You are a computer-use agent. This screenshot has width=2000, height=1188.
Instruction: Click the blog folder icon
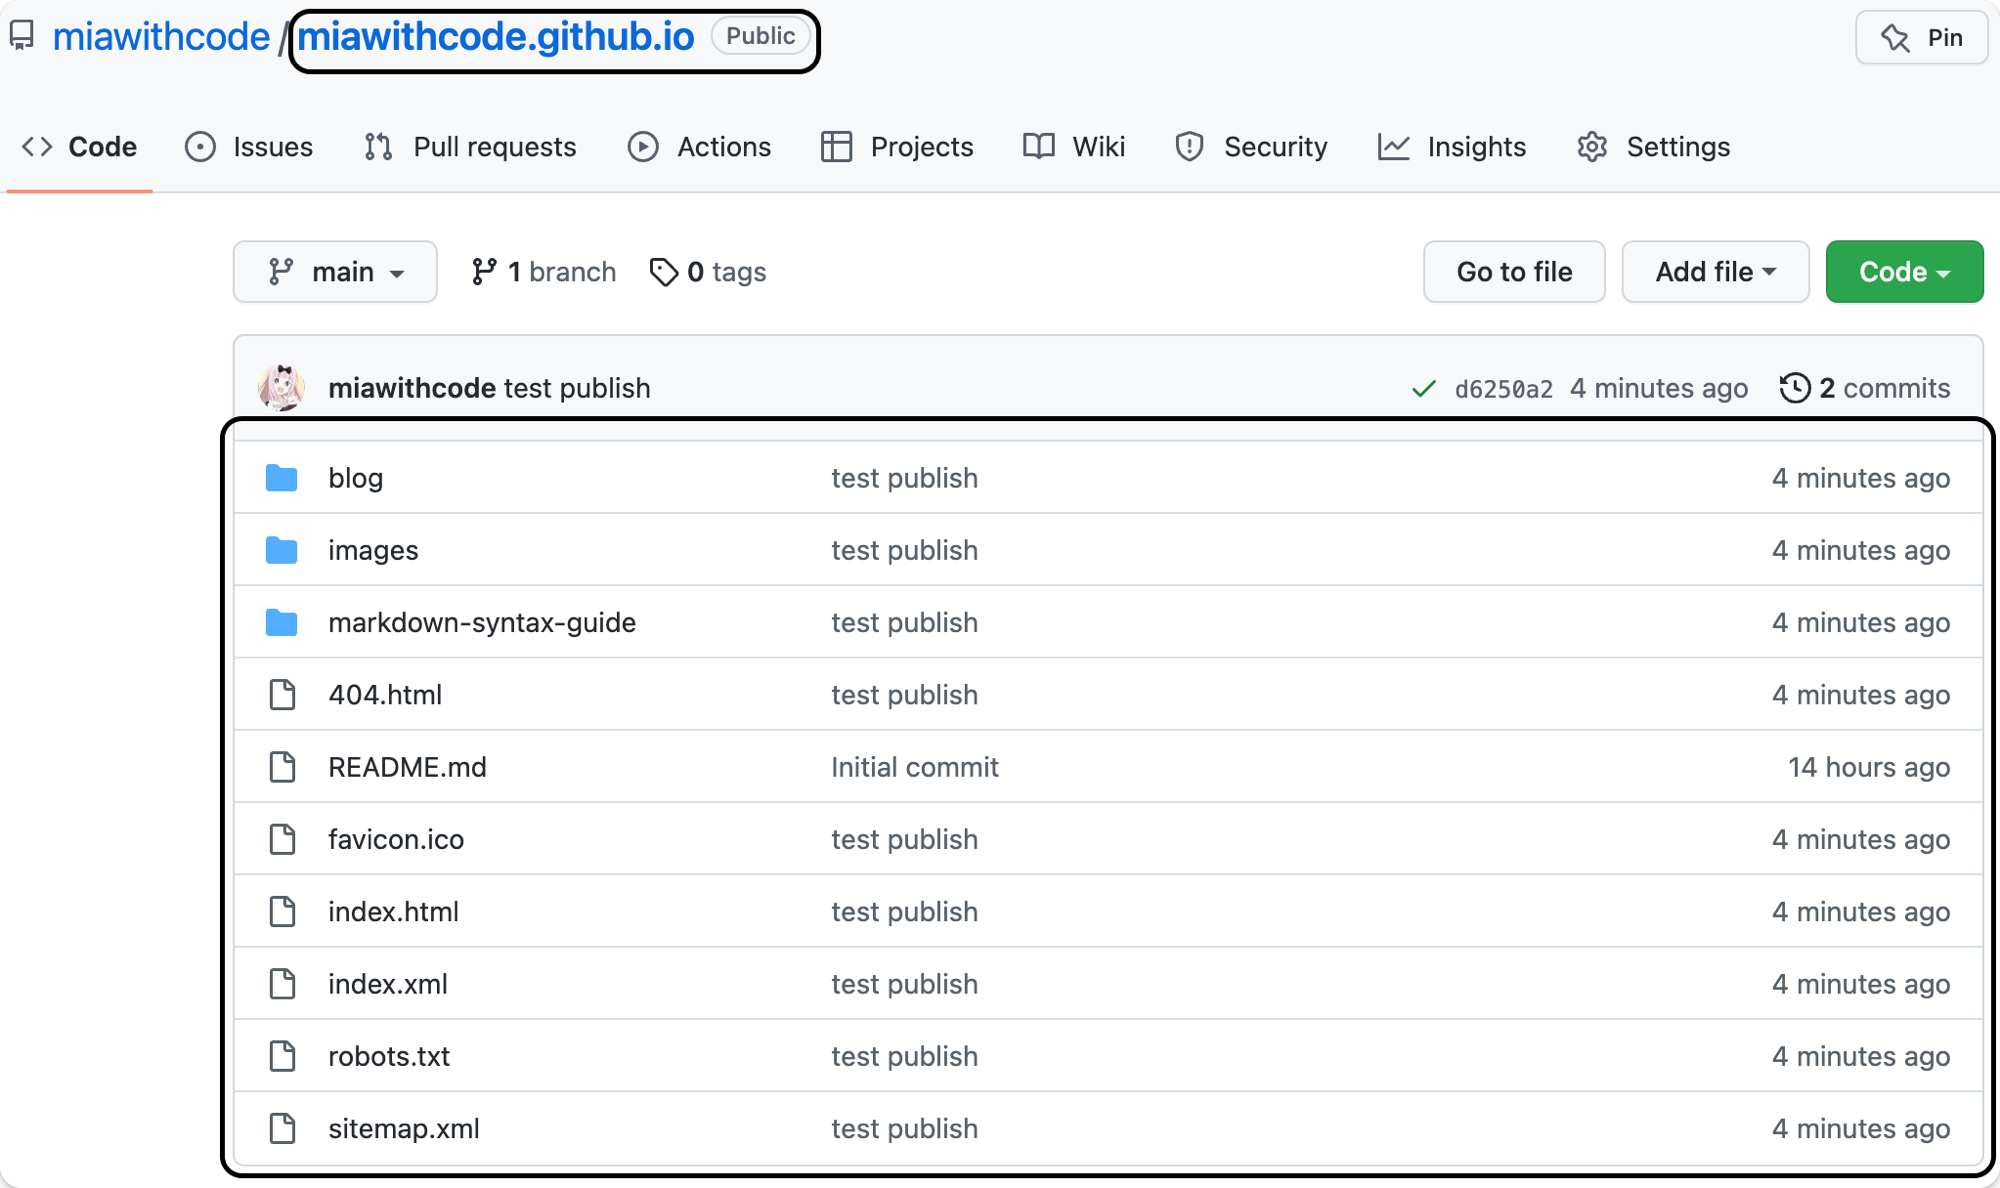(282, 478)
